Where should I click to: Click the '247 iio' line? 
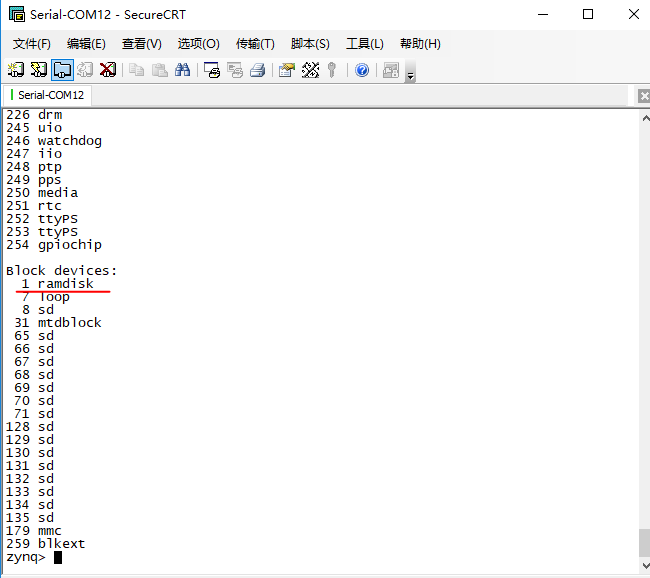tap(34, 154)
